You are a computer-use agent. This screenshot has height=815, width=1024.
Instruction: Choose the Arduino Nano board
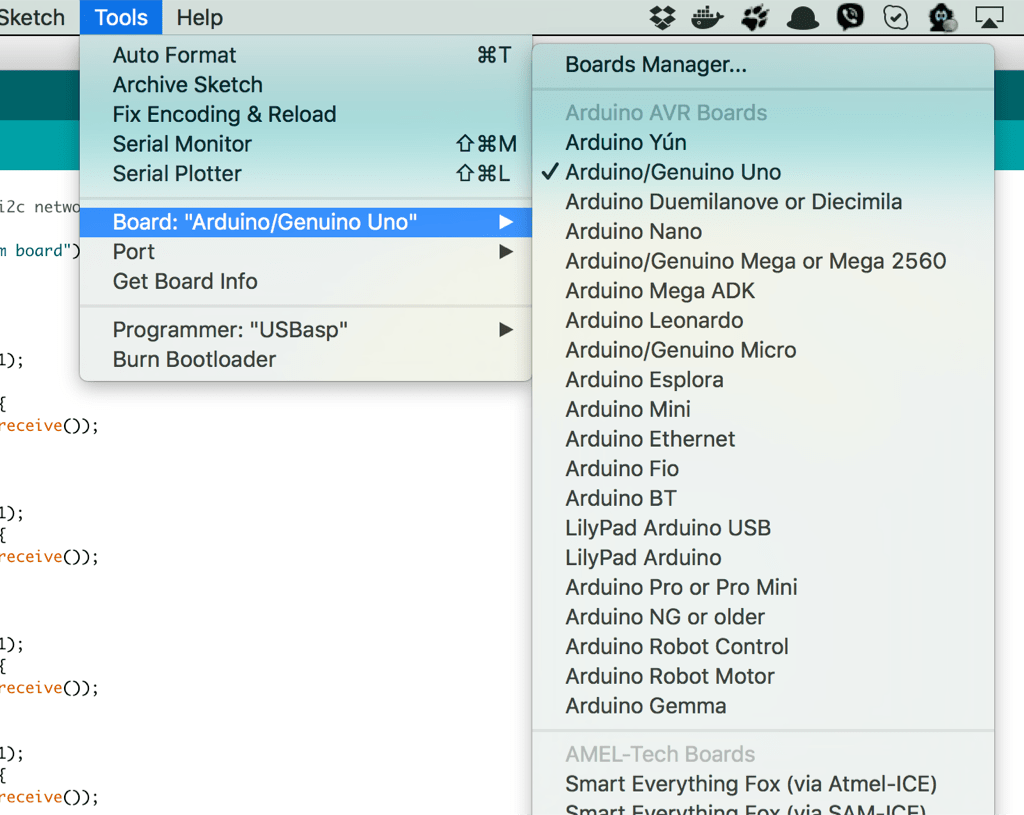pyautogui.click(x=763, y=232)
